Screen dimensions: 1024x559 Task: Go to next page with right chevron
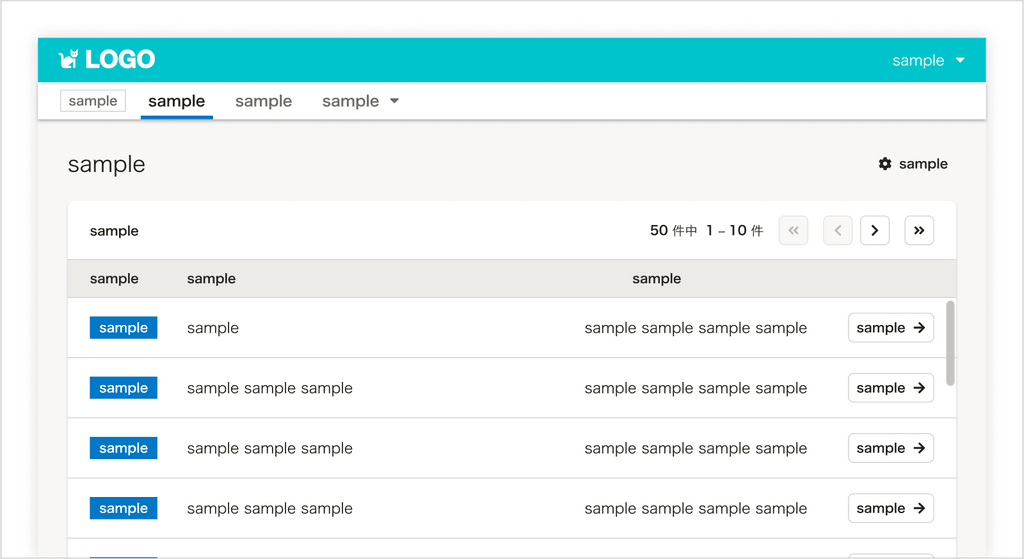[875, 231]
